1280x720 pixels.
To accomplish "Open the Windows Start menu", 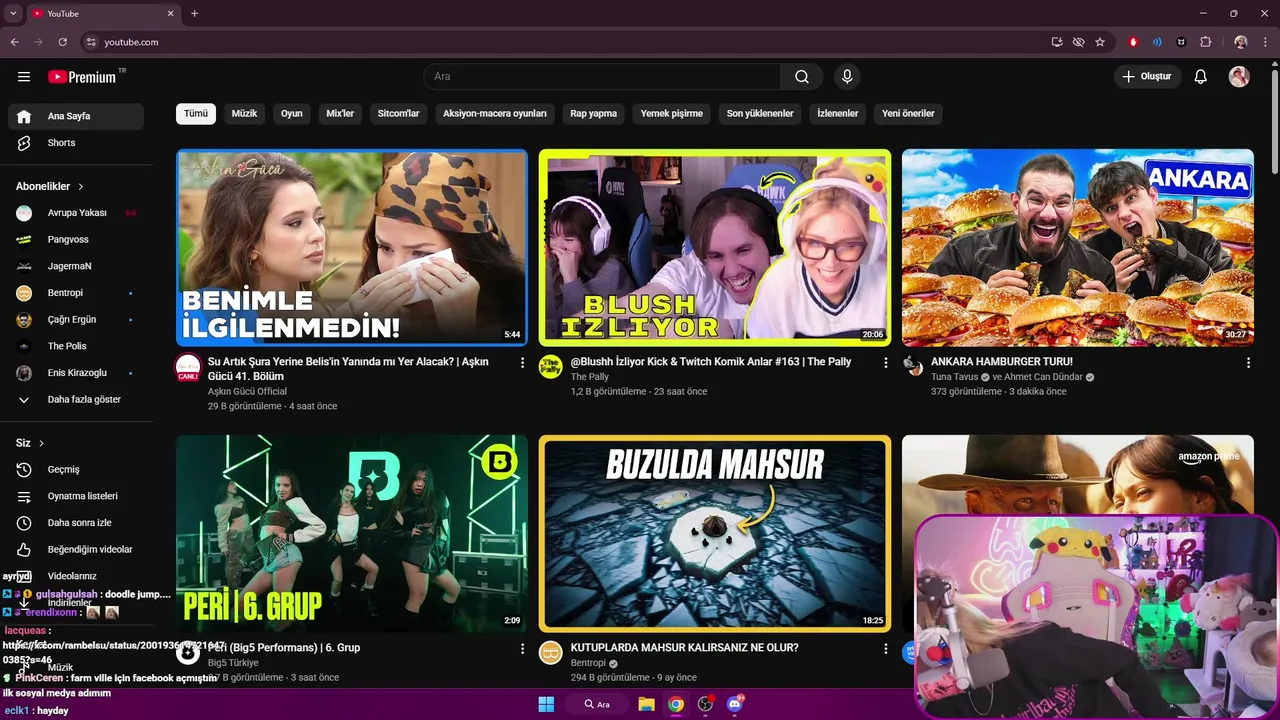I will point(546,704).
